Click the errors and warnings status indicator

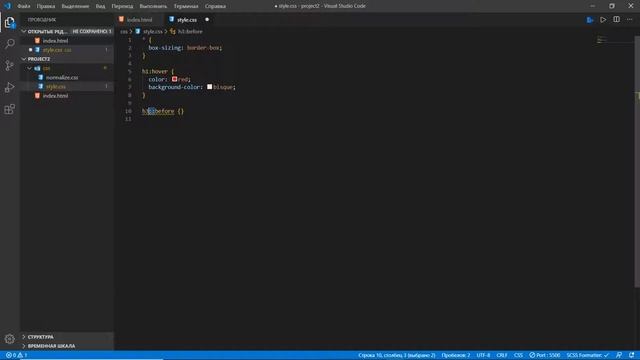point(16,355)
